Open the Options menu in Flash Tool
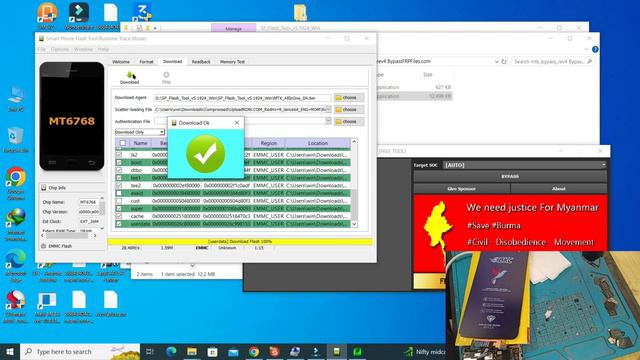The height and width of the screenshot is (360, 640). [60, 49]
